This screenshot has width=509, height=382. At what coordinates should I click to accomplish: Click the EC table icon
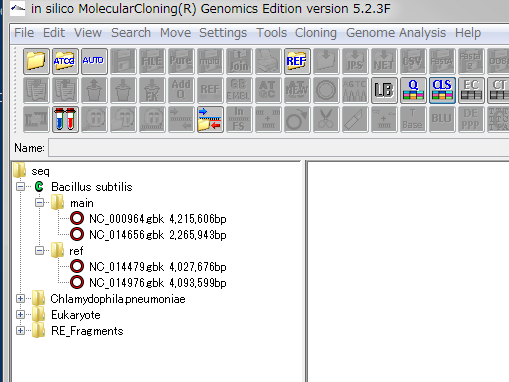pyautogui.click(x=471, y=90)
